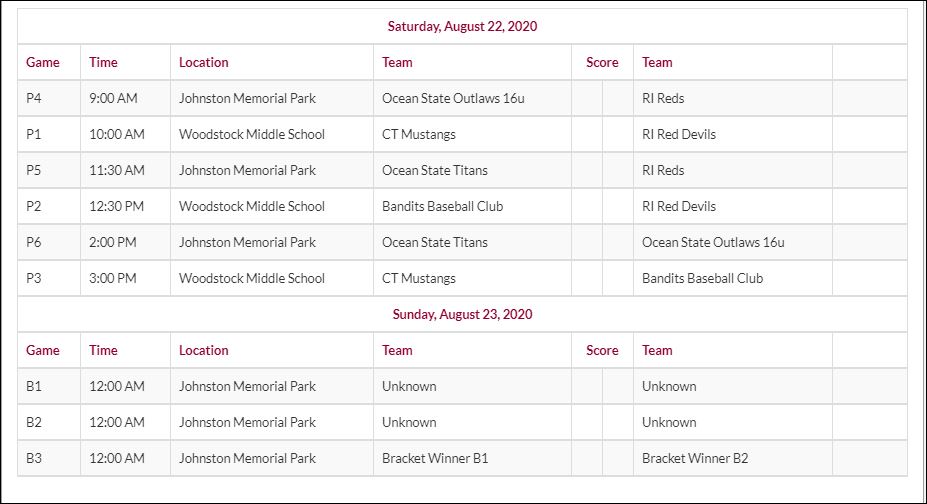Click the Bracket Winner B2 team cell
Screen dimensions: 927x504
click(695, 458)
